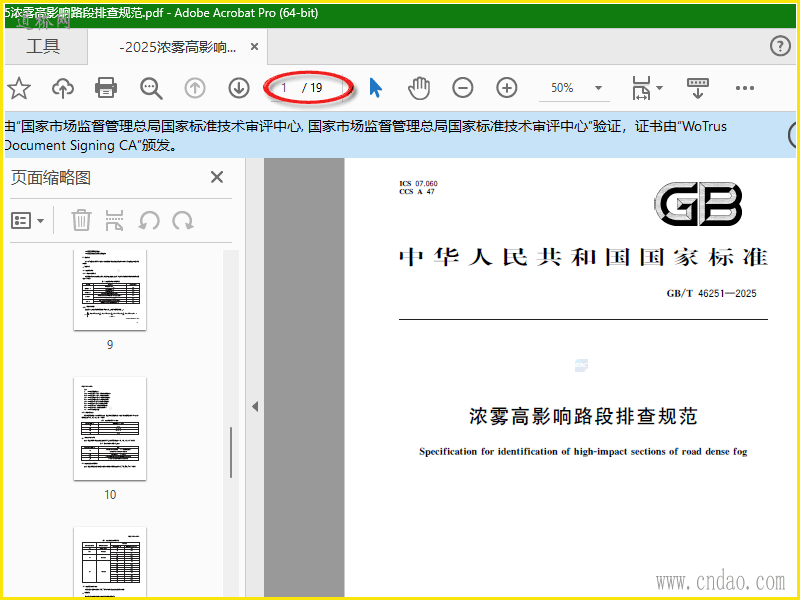Rotate pages clockwise

pyautogui.click(x=183, y=221)
